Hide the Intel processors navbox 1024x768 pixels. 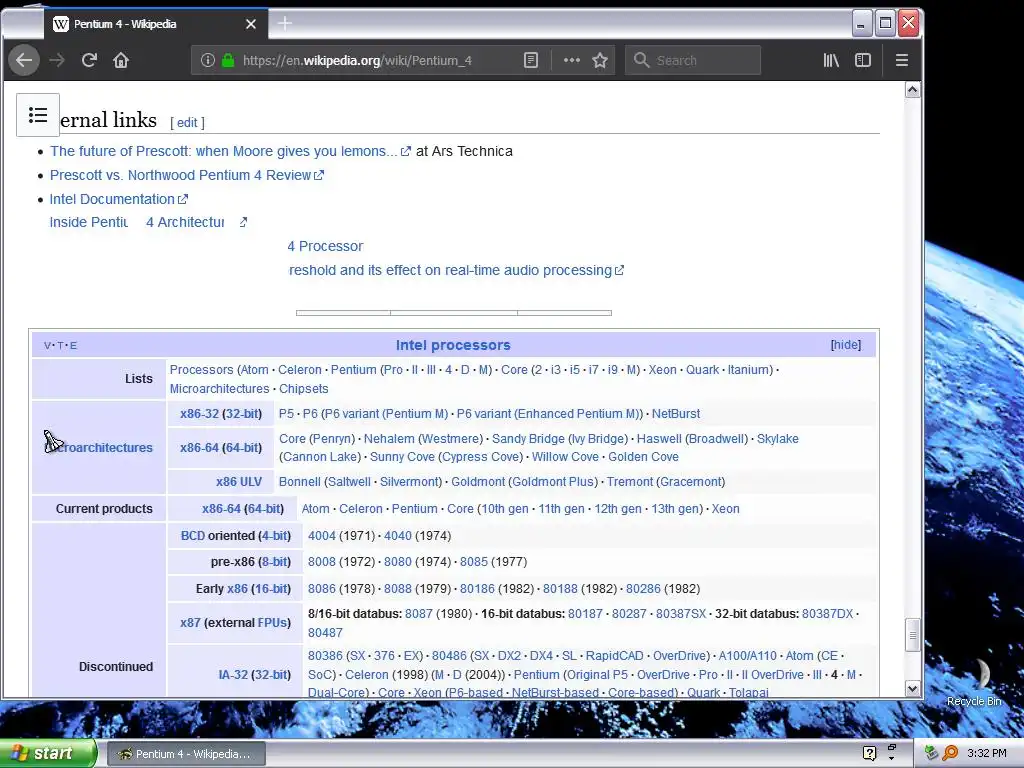coord(846,345)
